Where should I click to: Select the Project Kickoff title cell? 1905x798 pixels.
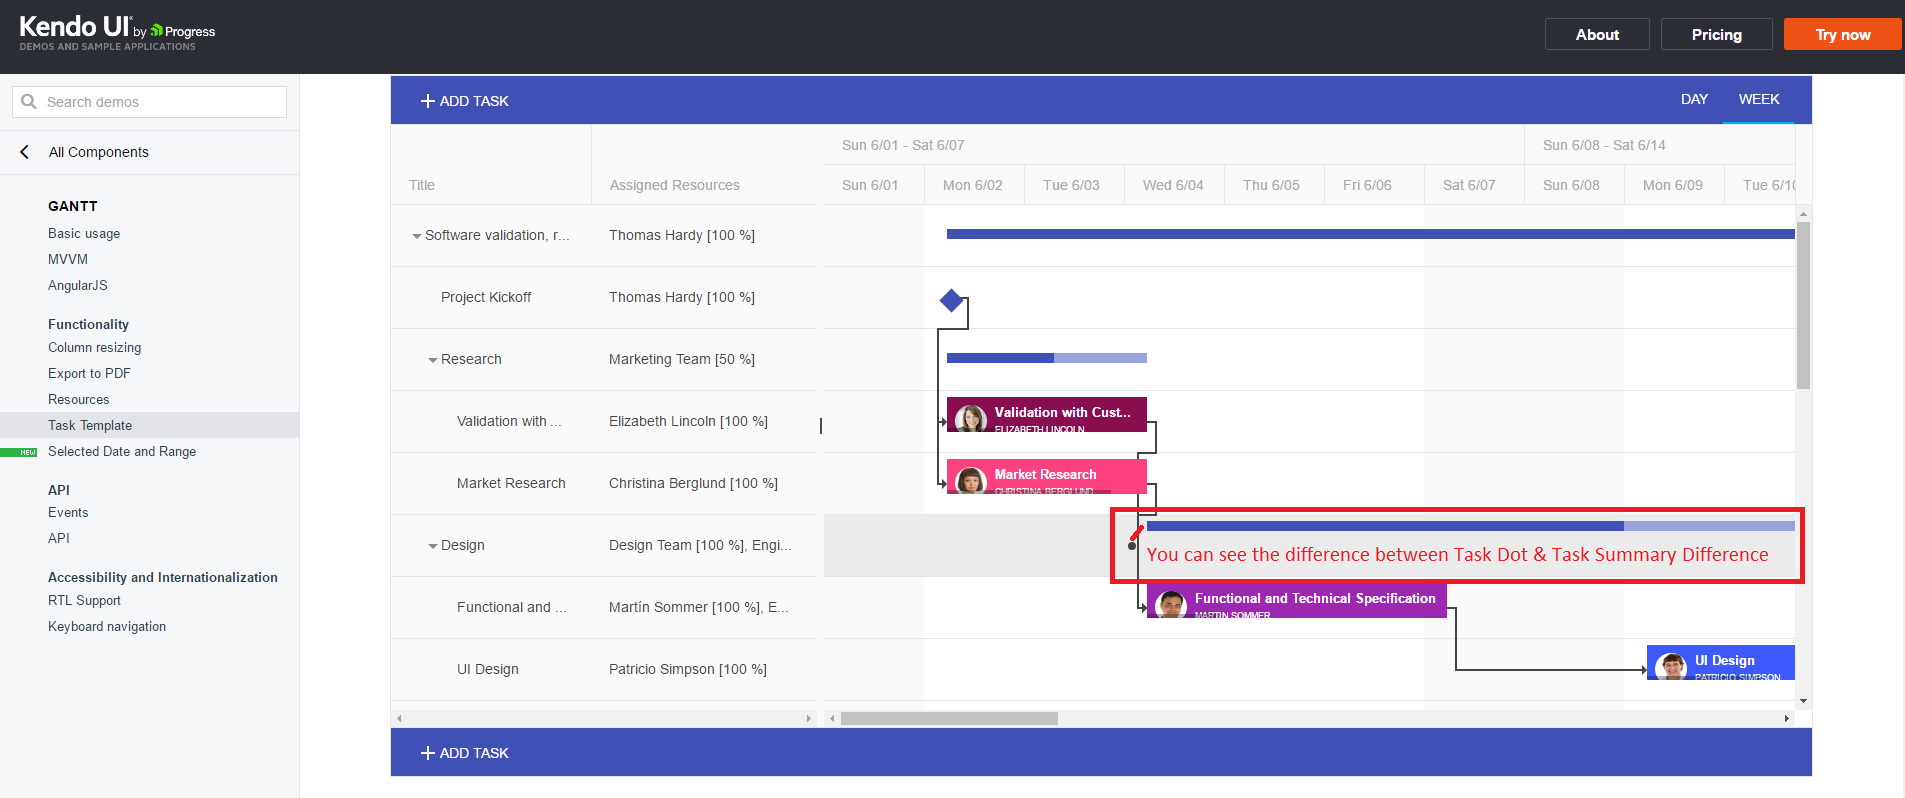pos(491,297)
